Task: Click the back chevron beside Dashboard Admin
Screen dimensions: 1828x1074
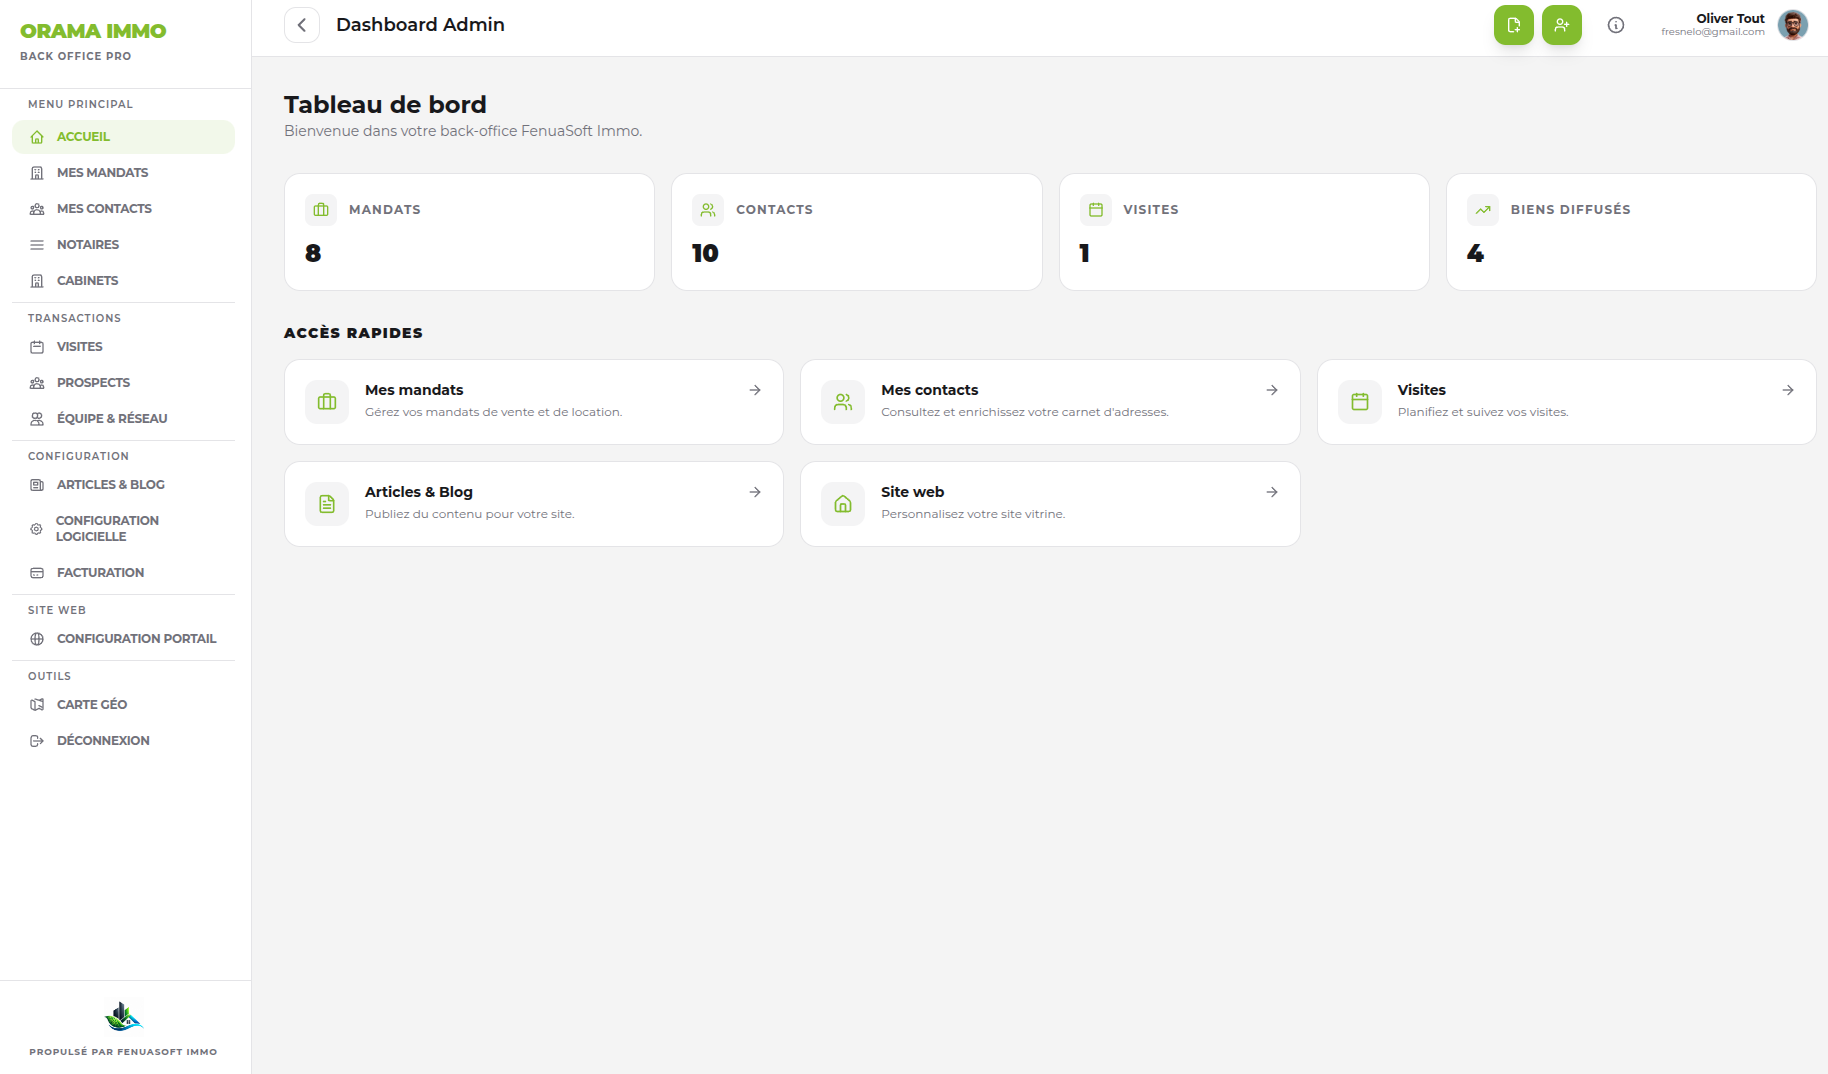Action: coord(302,25)
